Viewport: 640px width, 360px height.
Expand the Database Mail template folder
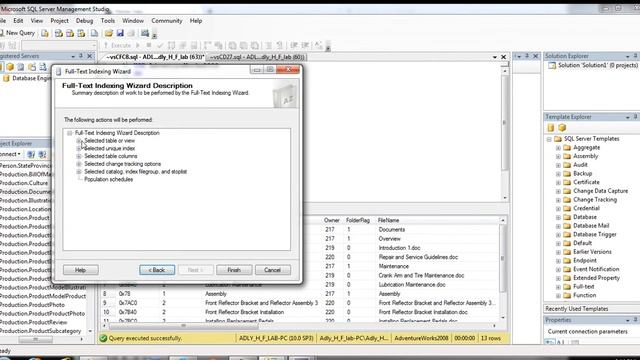click(x=558, y=226)
